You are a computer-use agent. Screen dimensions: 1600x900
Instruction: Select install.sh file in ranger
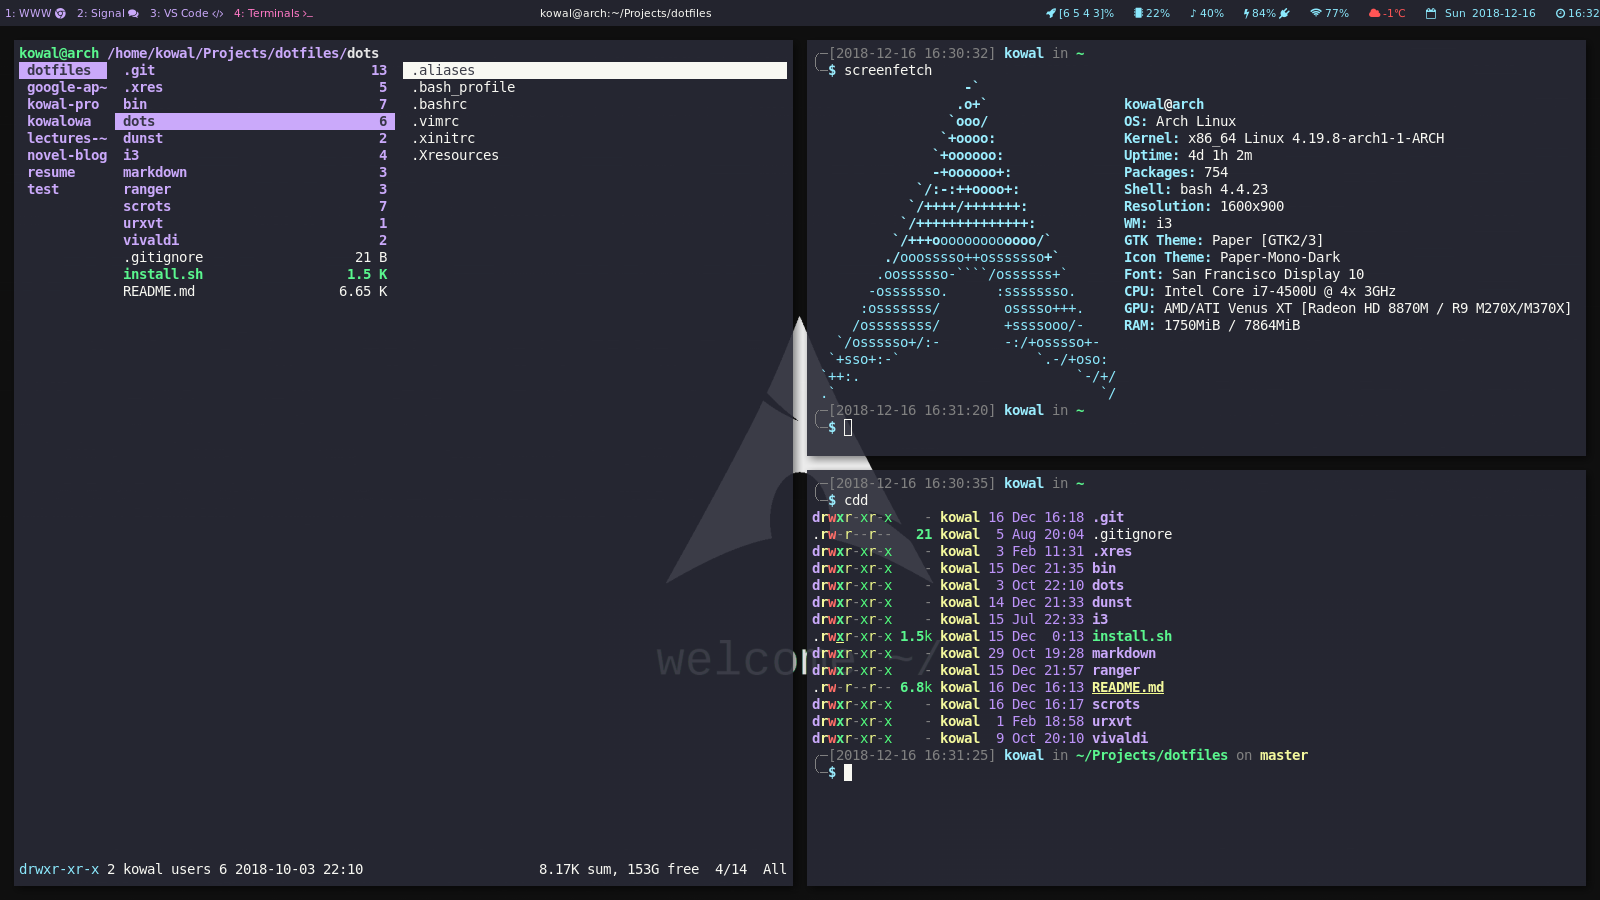pyautogui.click(x=255, y=274)
